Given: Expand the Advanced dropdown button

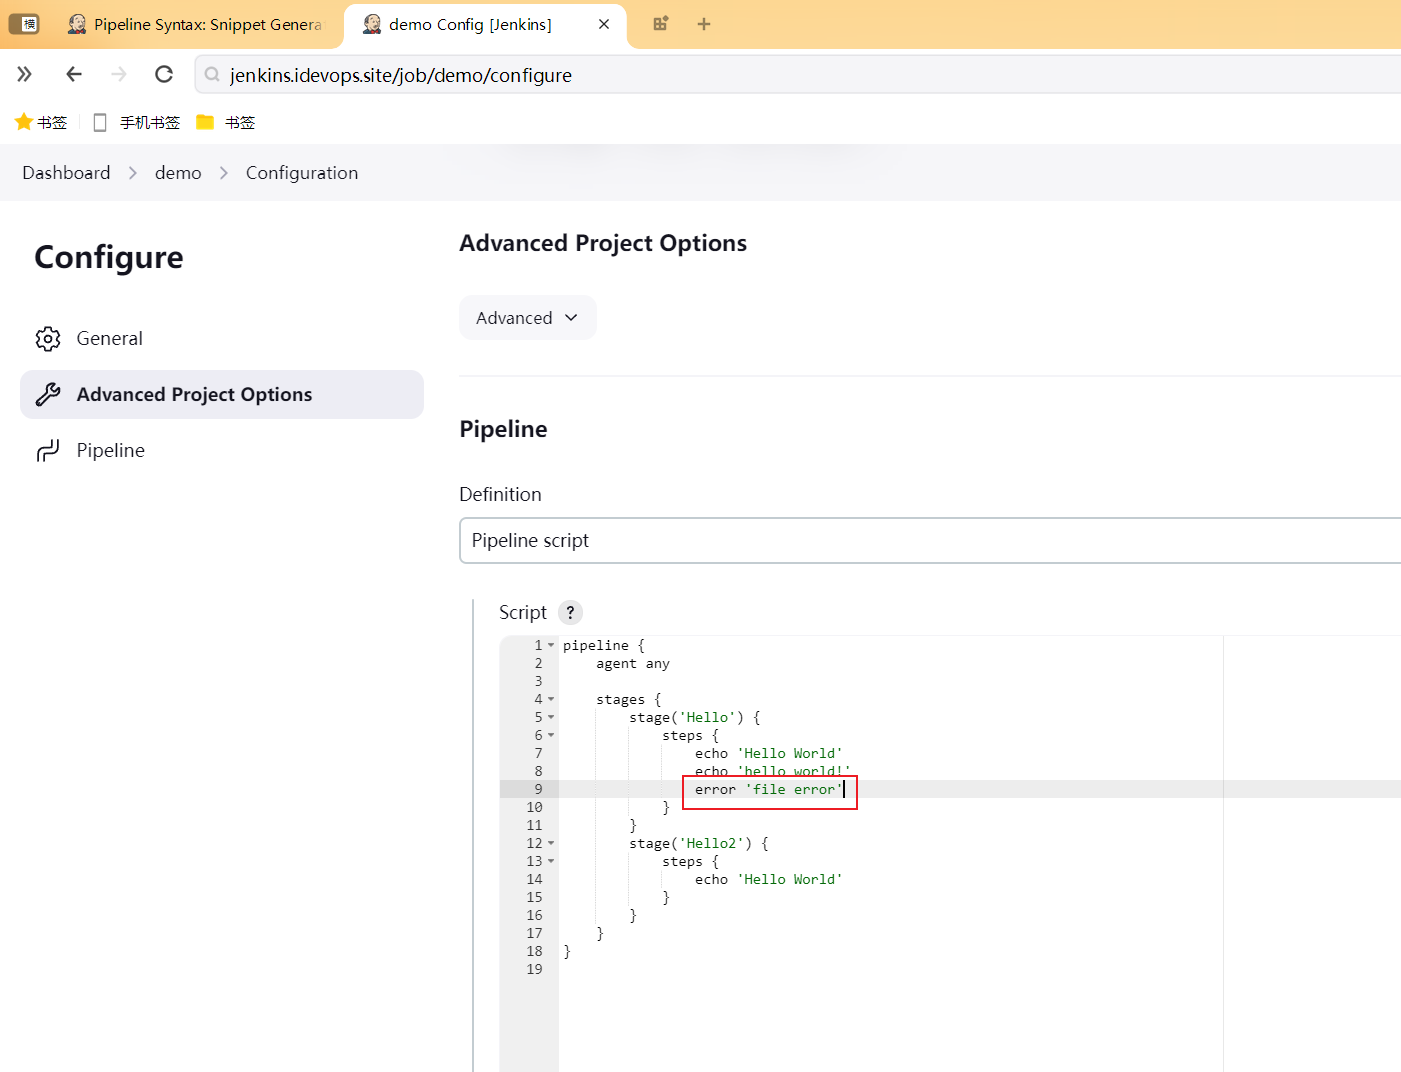Looking at the screenshot, I should (x=528, y=318).
